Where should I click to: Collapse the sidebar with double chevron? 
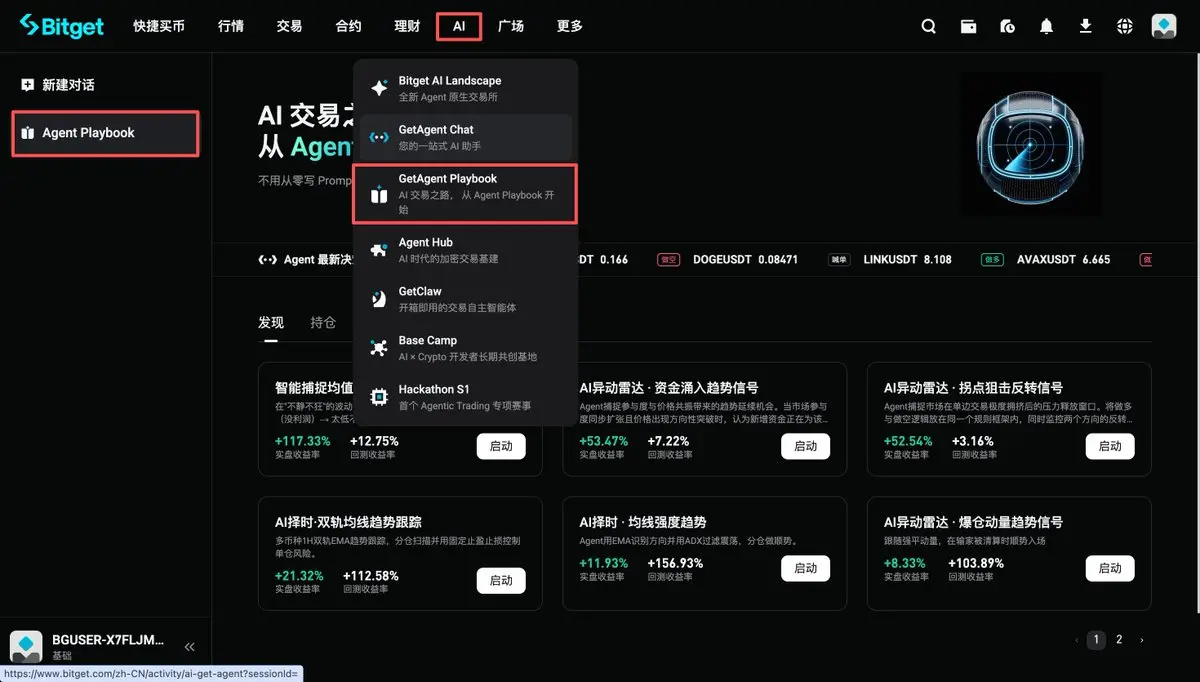[190, 647]
